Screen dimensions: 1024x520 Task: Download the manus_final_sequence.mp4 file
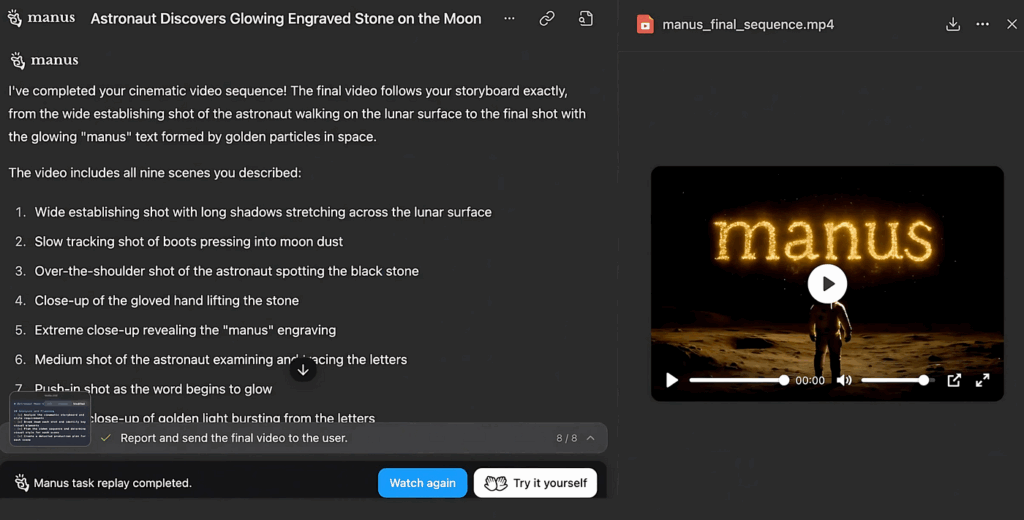953,24
